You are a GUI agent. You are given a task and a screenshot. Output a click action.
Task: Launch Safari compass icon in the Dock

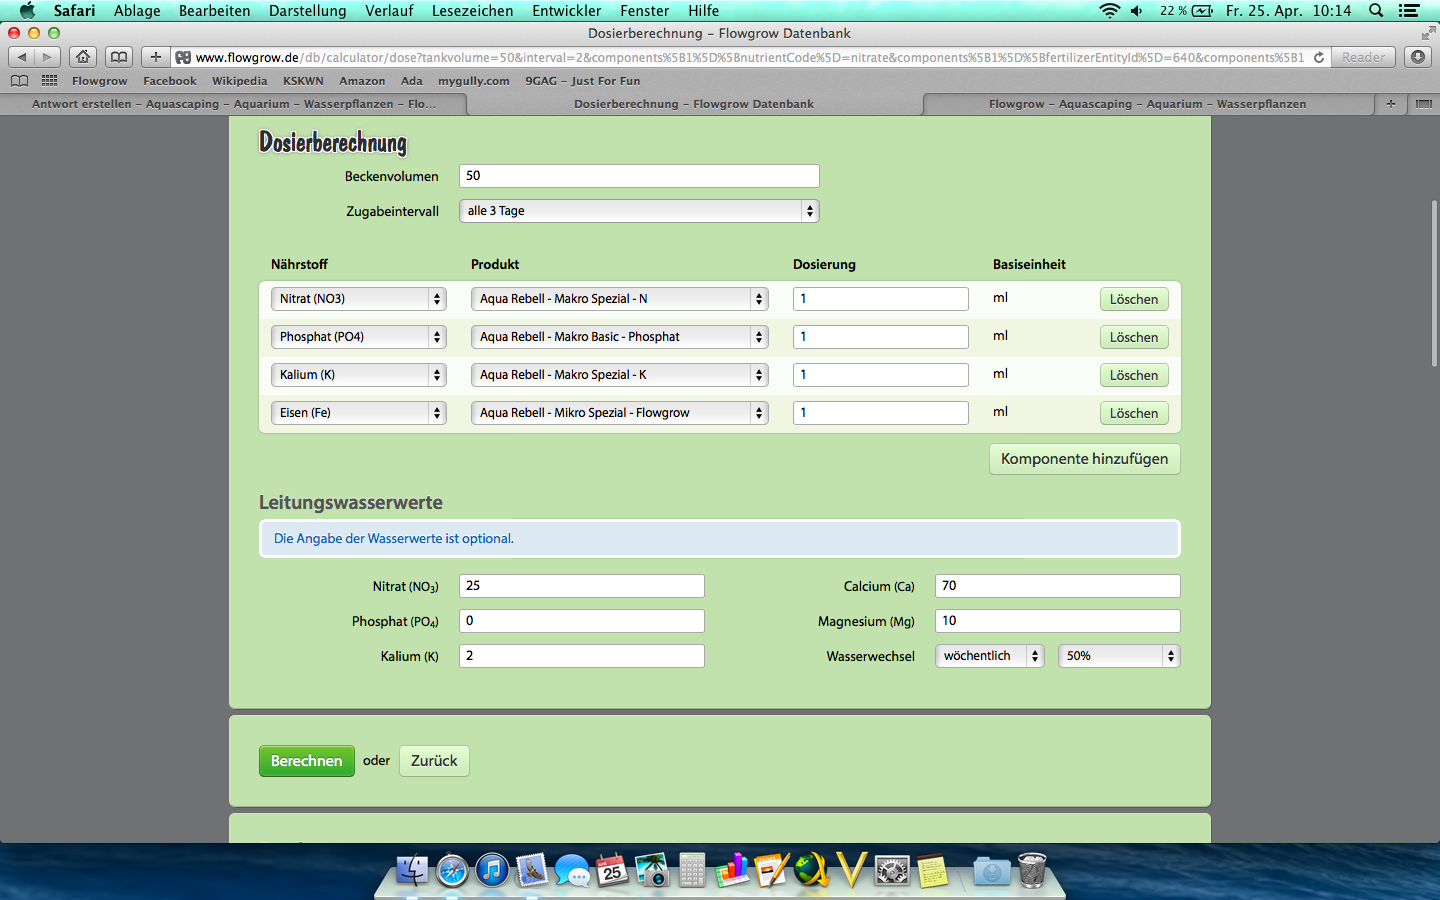click(x=452, y=870)
